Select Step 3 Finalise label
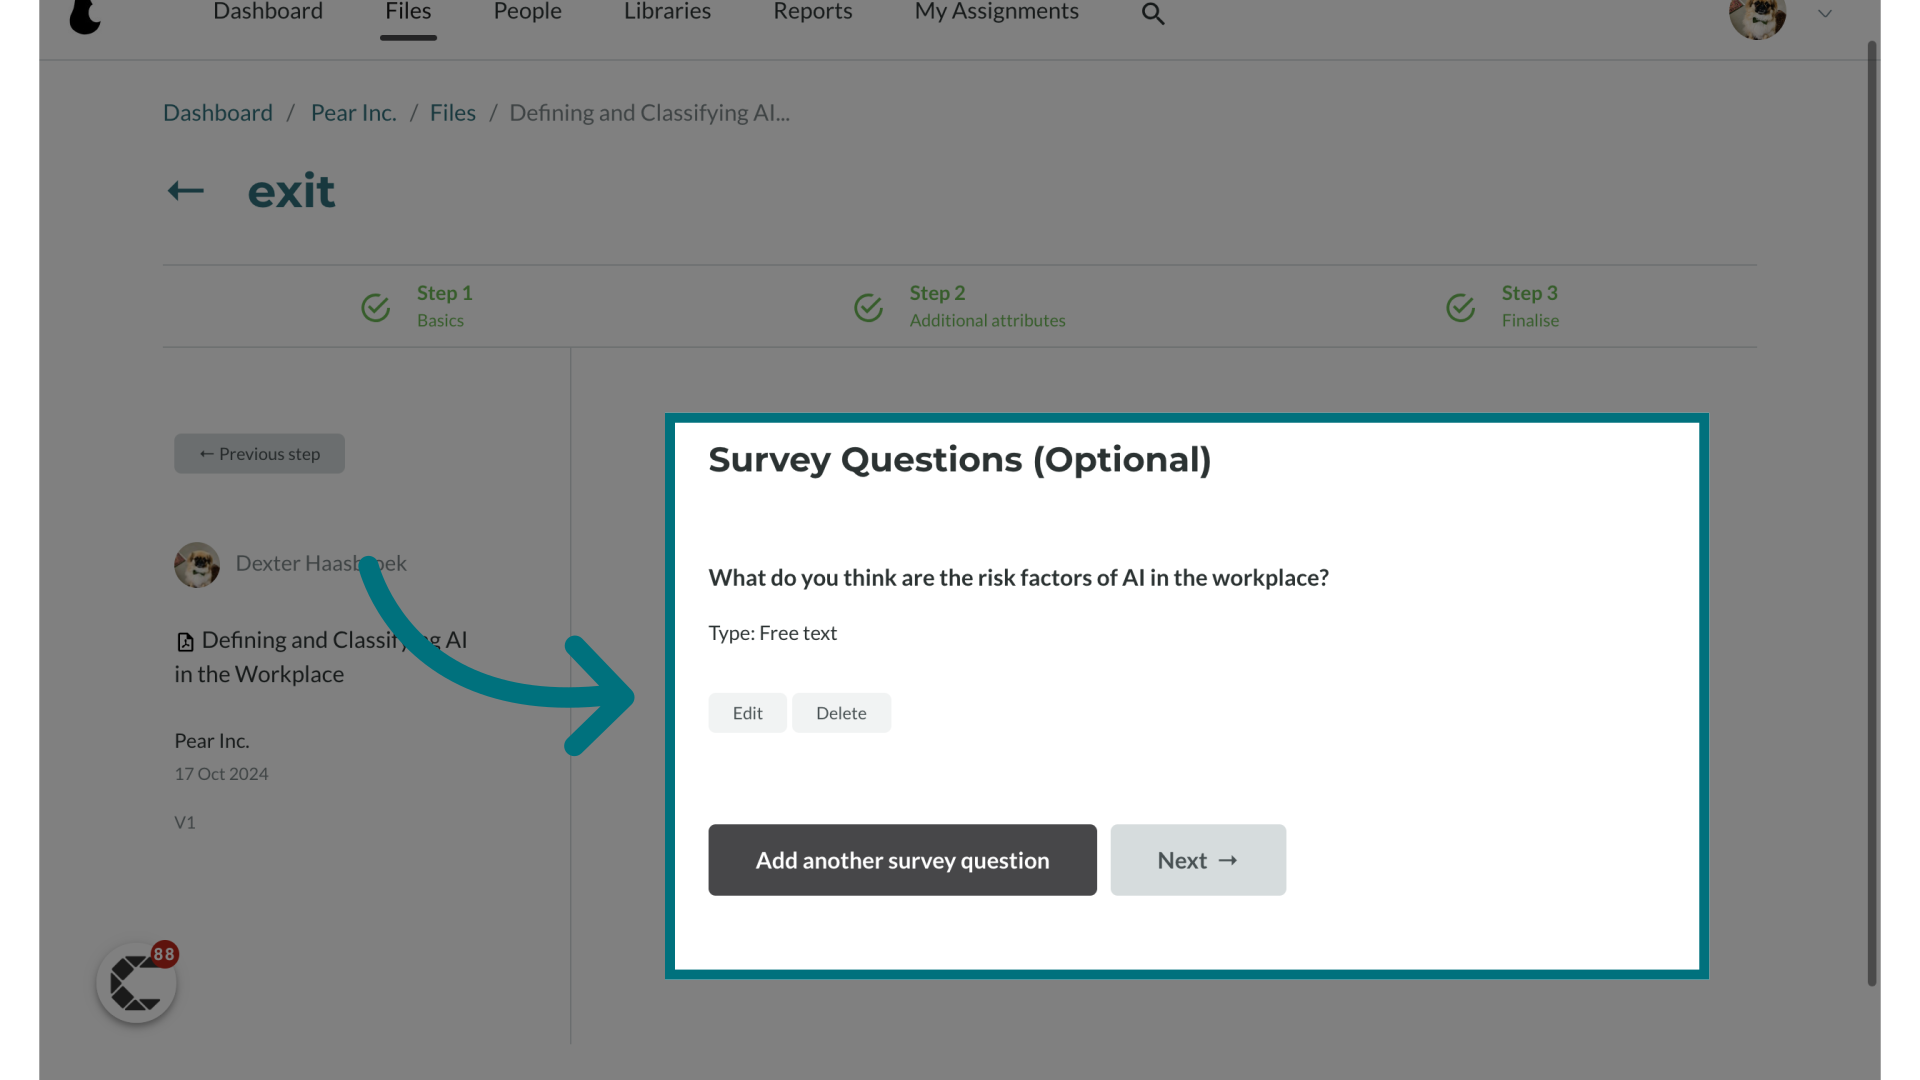The image size is (1920, 1080). pyautogui.click(x=1530, y=306)
